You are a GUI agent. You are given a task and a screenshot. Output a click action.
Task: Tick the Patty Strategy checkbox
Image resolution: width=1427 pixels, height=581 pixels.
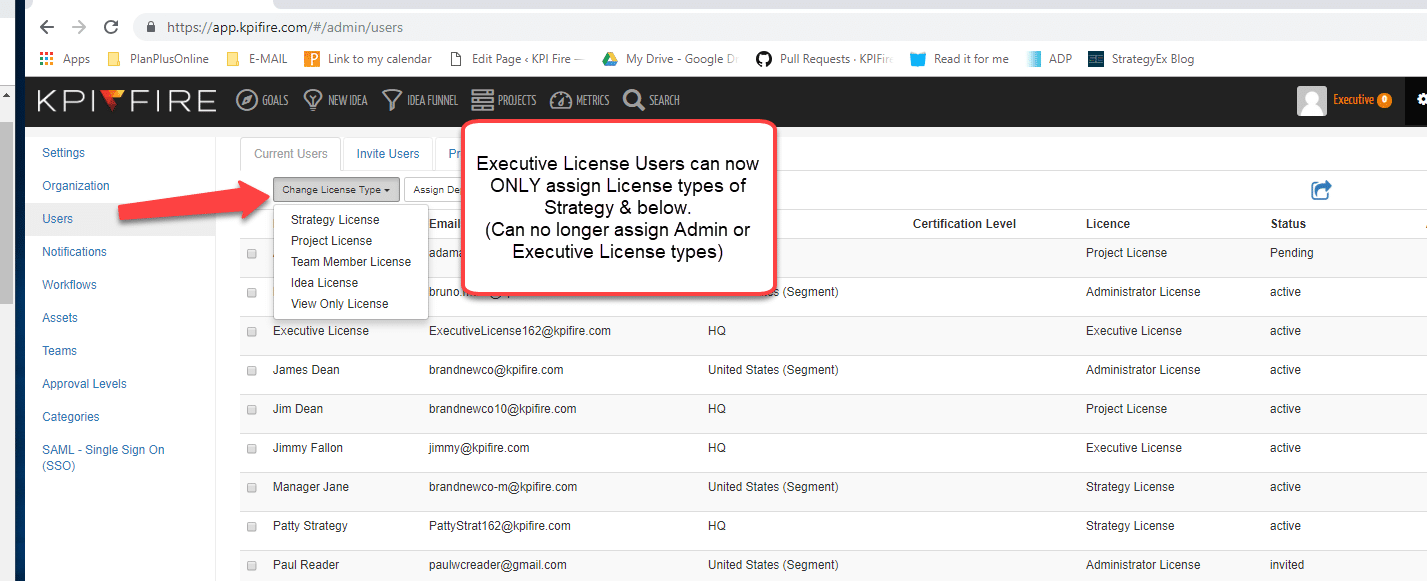[x=252, y=527]
